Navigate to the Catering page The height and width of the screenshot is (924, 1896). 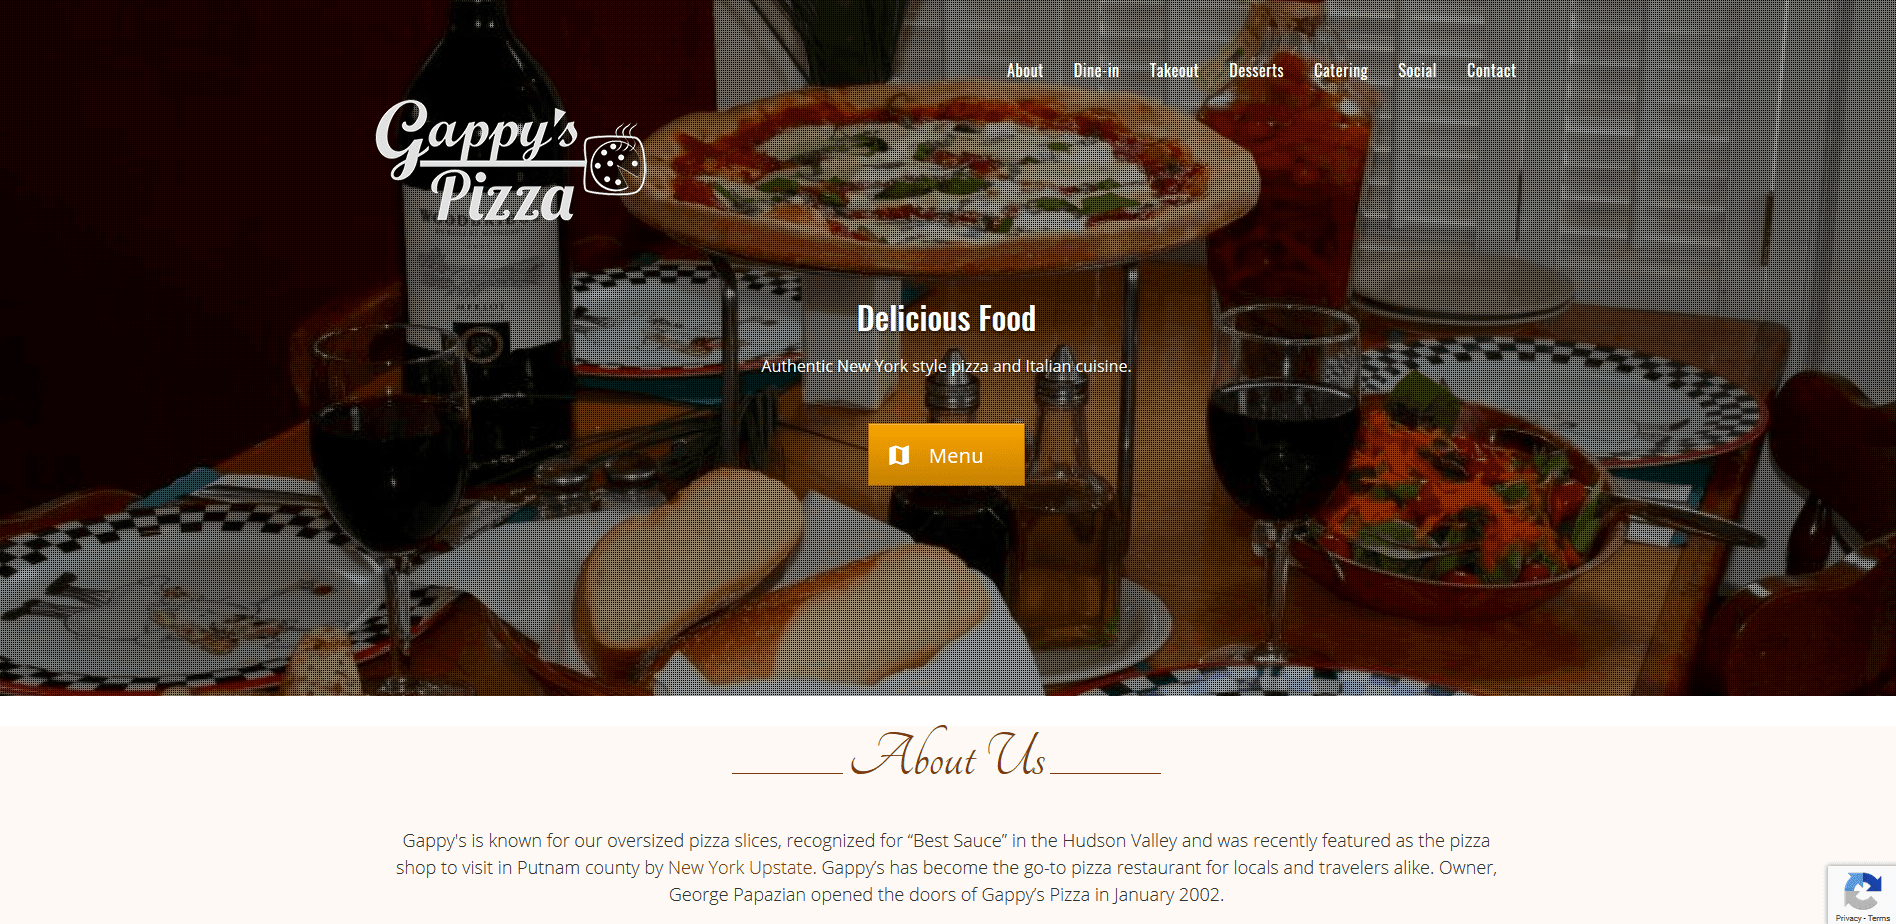pos(1341,71)
